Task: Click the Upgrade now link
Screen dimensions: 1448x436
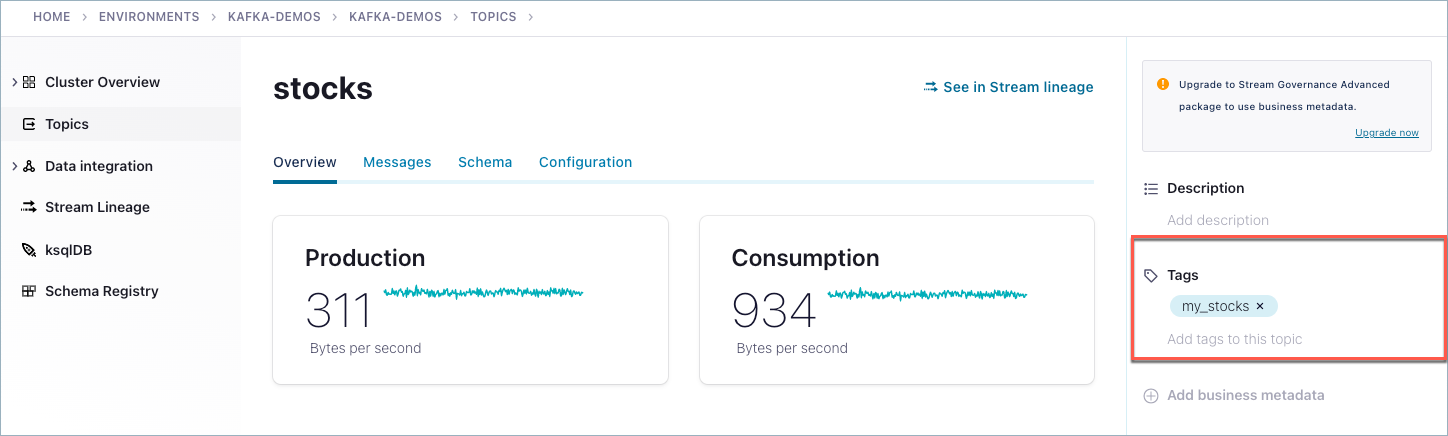Action: [x=1386, y=132]
